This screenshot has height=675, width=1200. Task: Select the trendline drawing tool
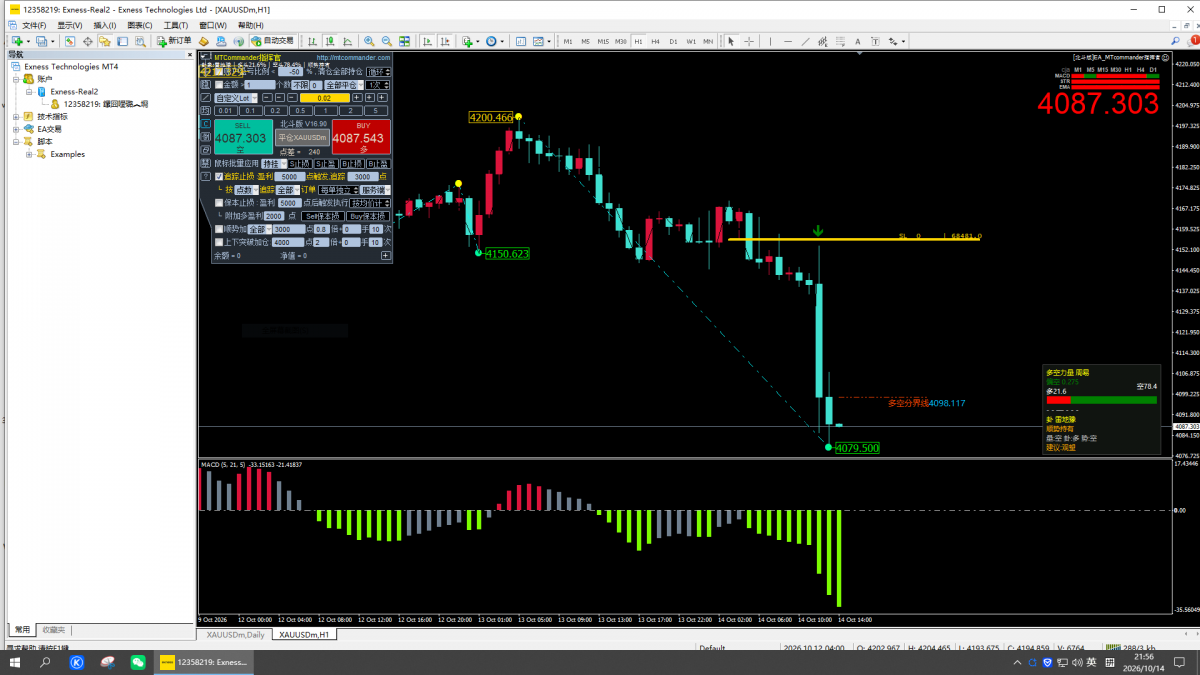coord(807,41)
